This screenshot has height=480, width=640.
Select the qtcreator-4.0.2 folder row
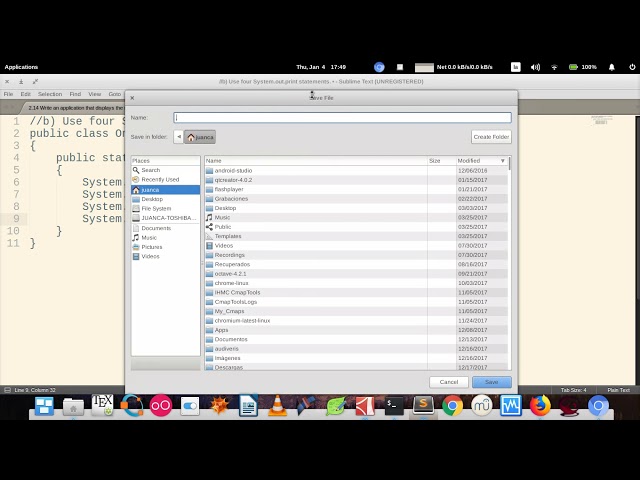pyautogui.click(x=356, y=180)
